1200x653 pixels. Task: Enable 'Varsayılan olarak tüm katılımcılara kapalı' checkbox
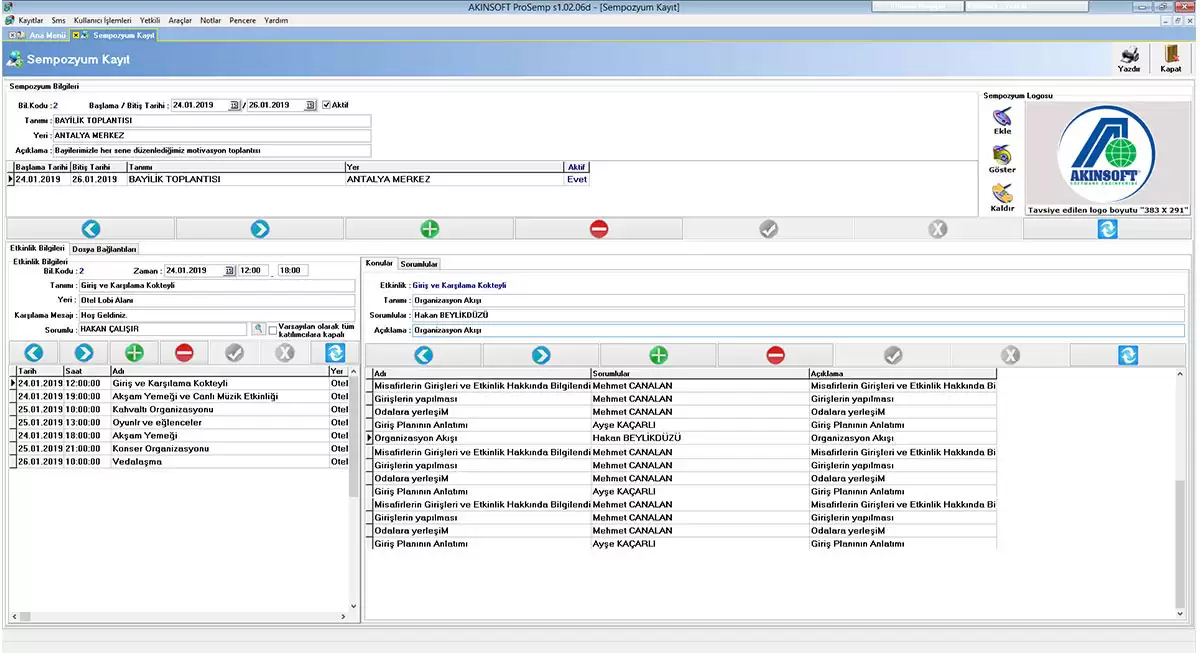coord(273,329)
